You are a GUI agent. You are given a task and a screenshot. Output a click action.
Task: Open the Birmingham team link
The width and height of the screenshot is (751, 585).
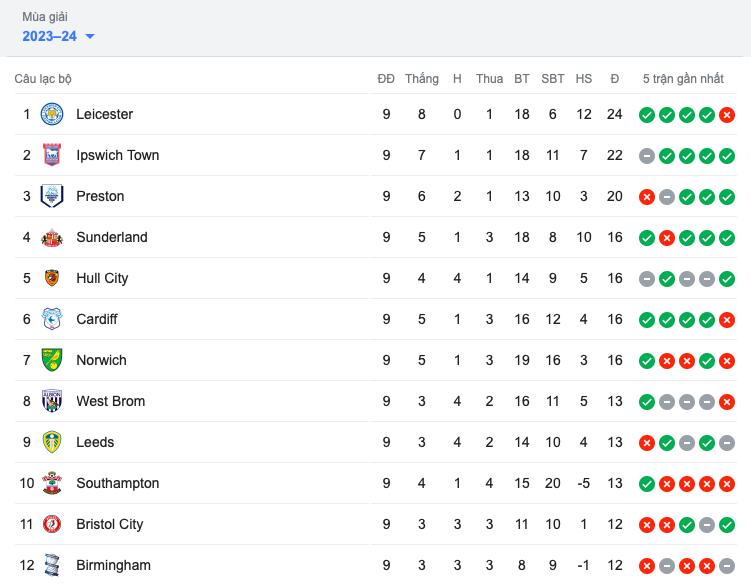(x=113, y=565)
